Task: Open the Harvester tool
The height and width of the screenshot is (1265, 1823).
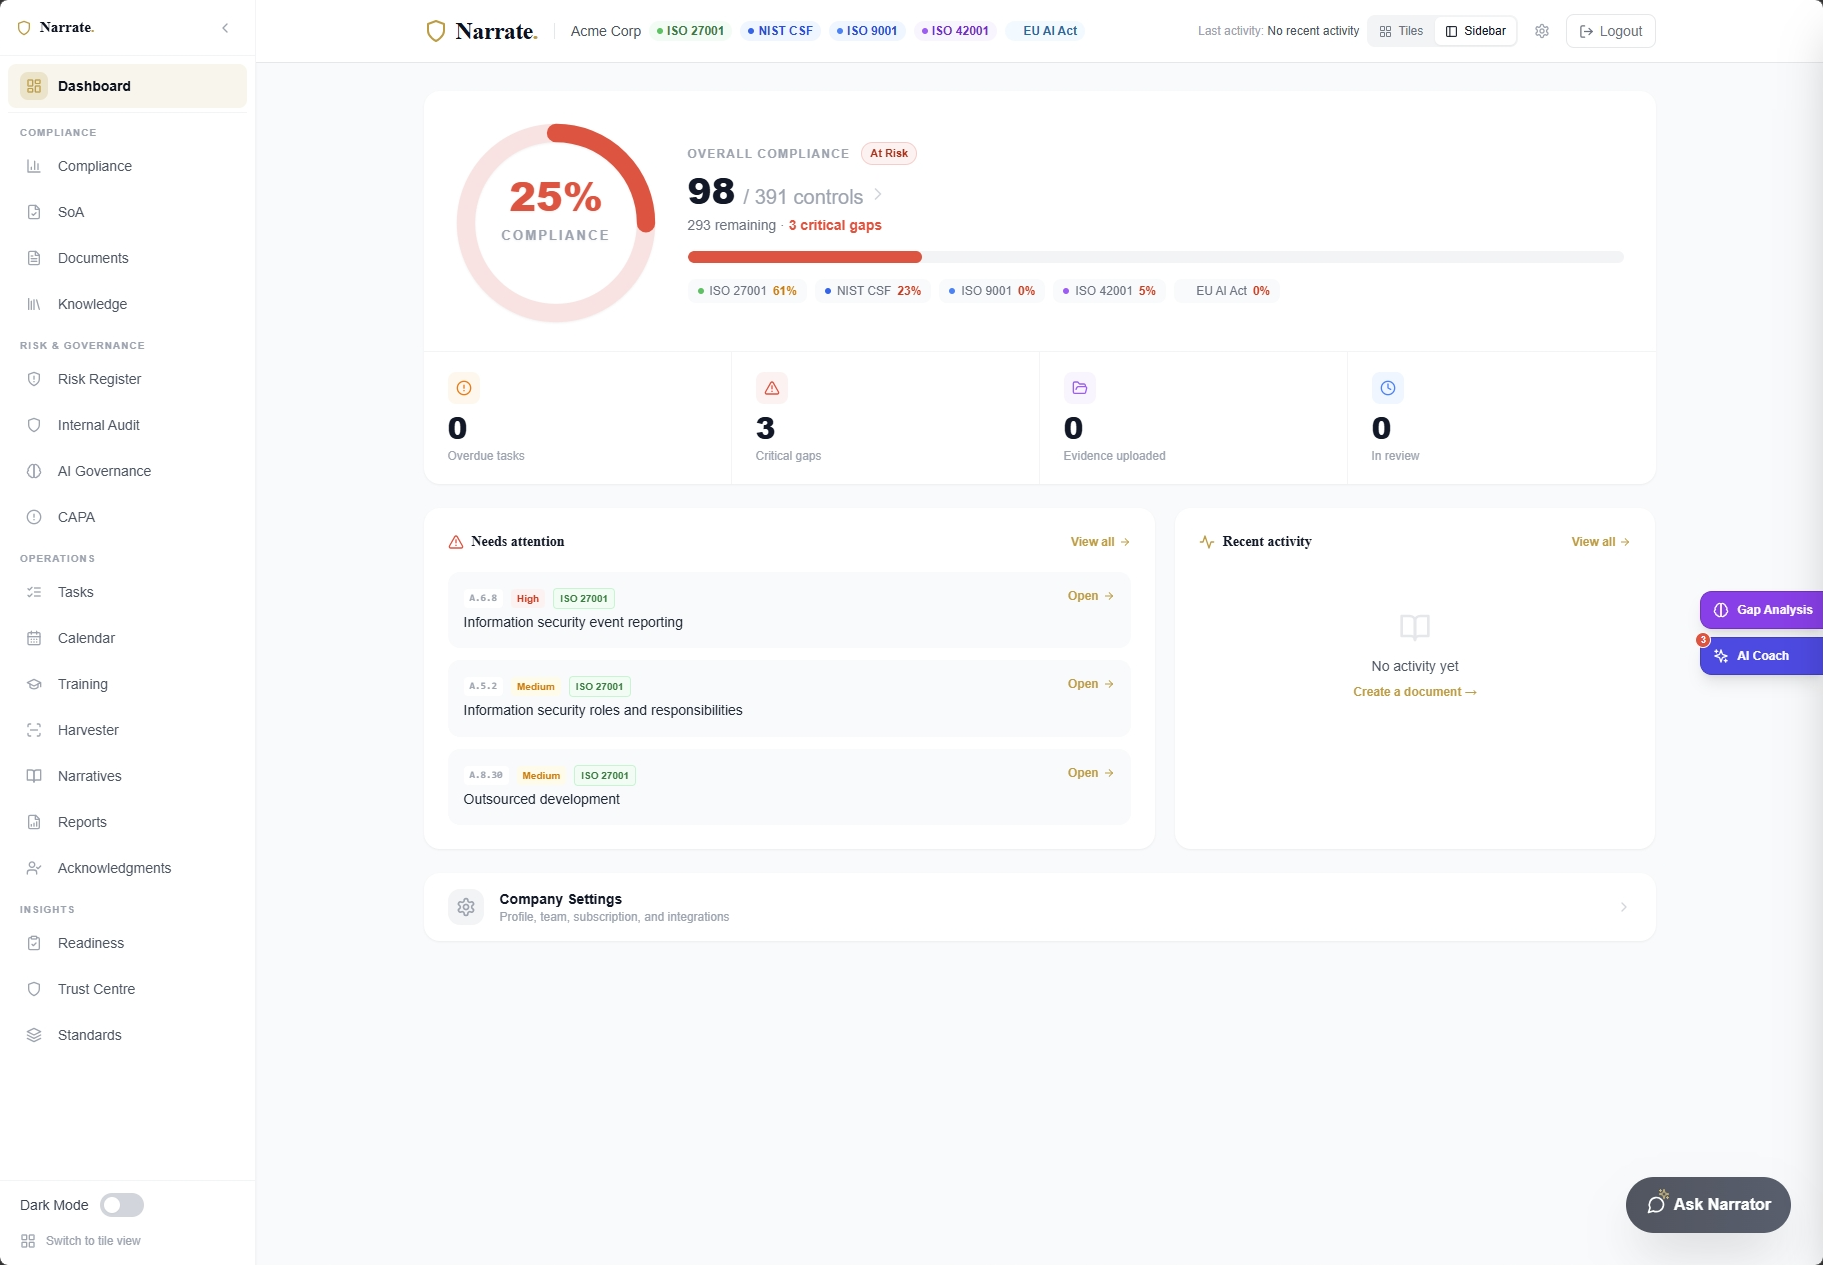Action: pyautogui.click(x=86, y=730)
